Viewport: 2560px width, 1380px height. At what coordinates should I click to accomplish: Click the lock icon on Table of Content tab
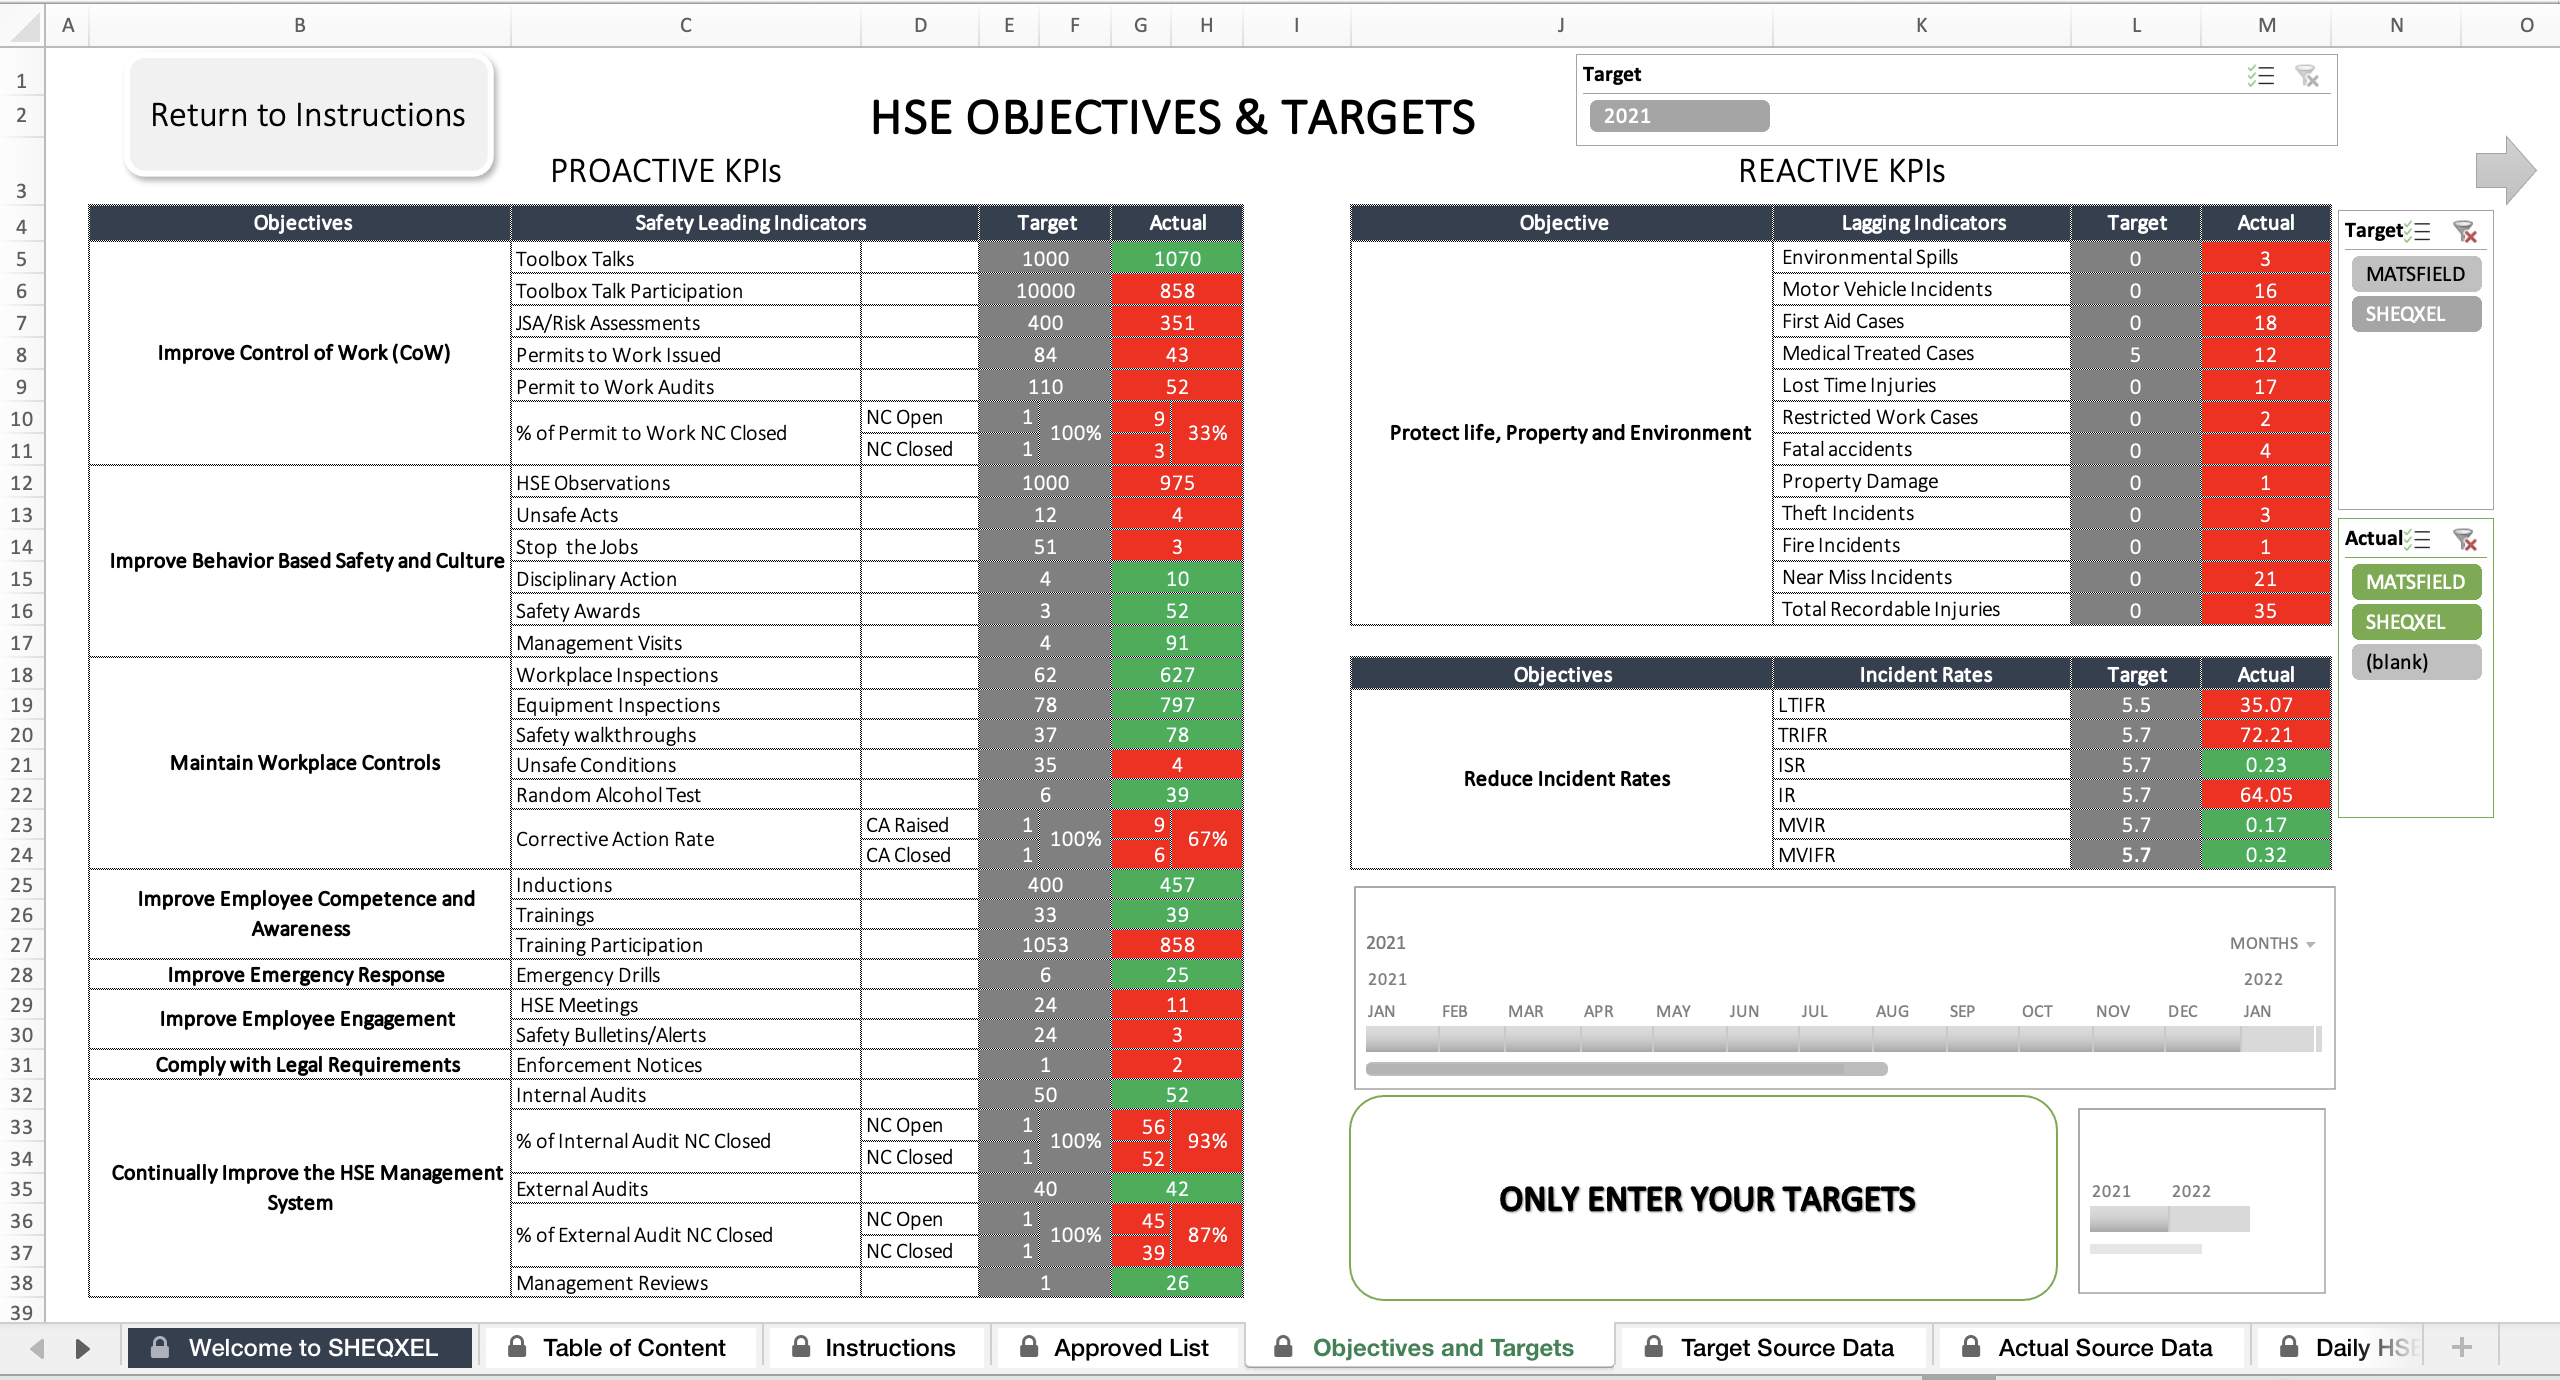coord(517,1347)
